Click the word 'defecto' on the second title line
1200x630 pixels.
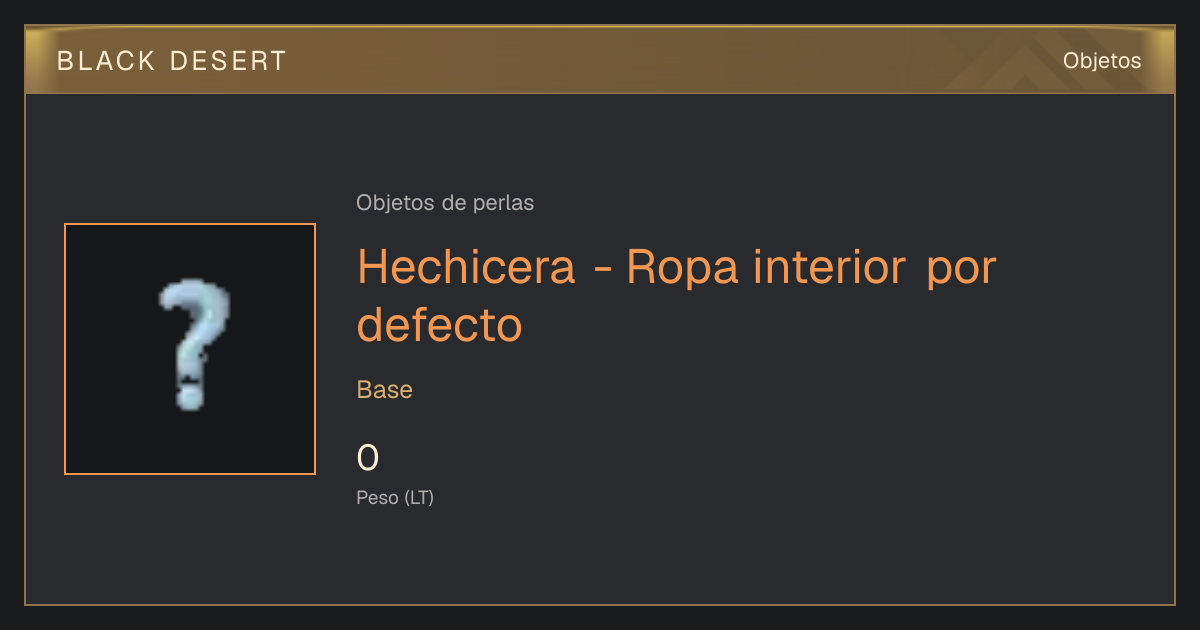pyautogui.click(x=440, y=325)
